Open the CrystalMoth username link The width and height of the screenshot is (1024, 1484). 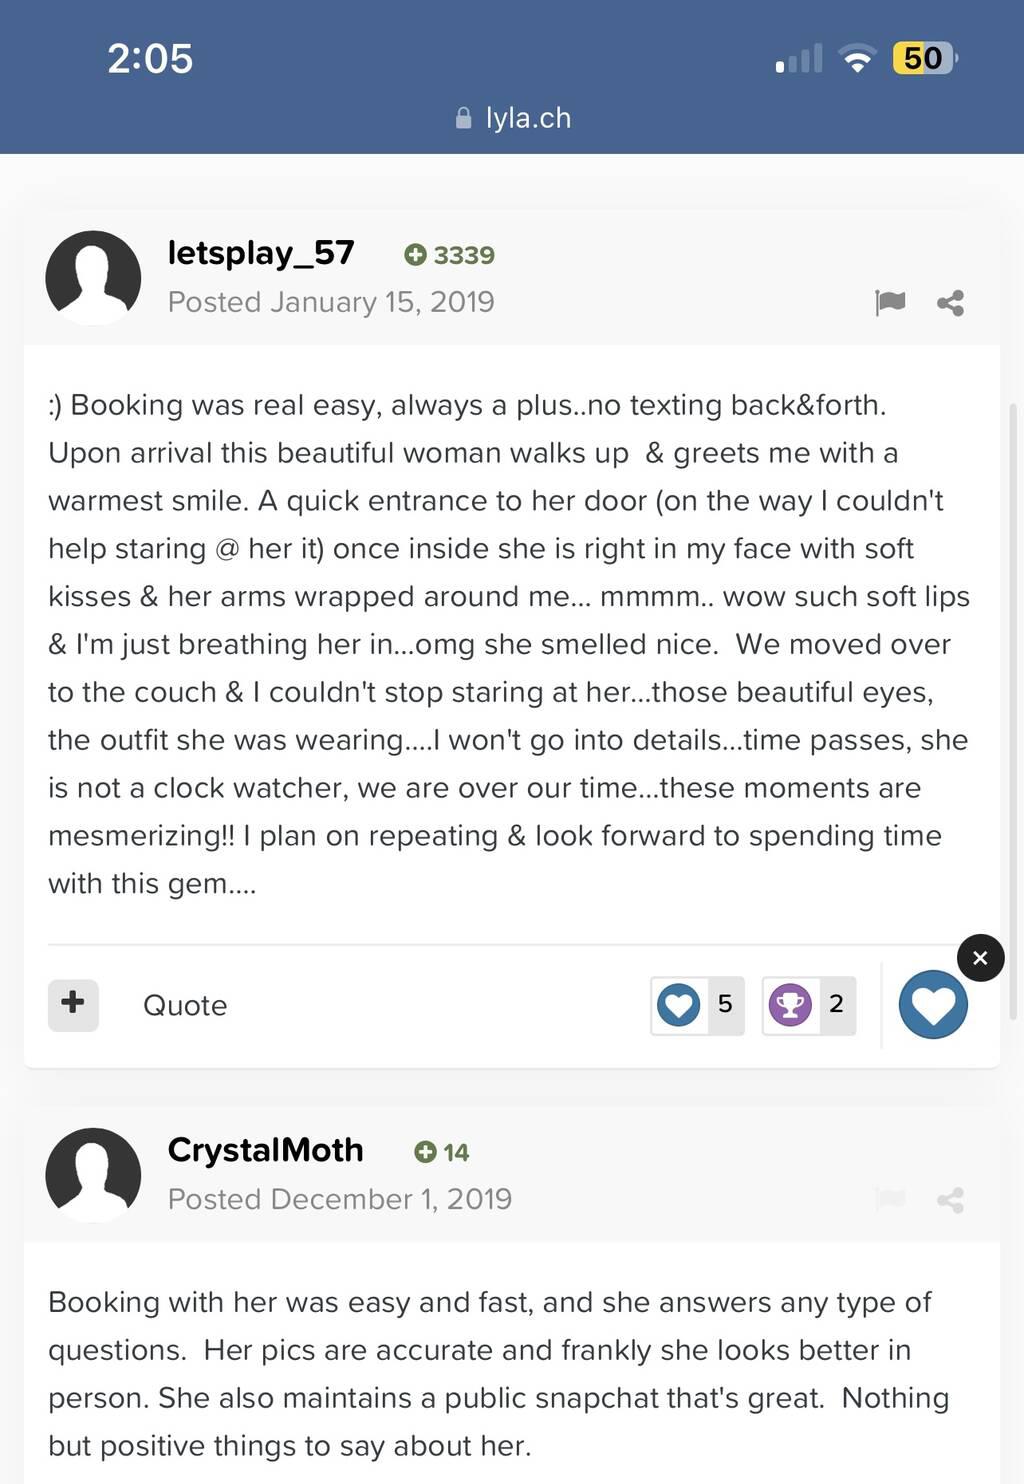[265, 1150]
